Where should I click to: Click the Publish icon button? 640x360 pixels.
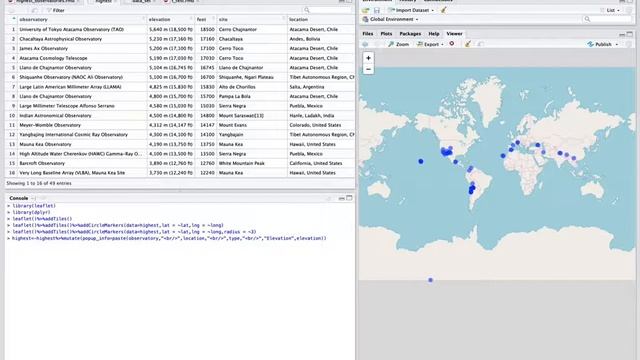[599, 44]
